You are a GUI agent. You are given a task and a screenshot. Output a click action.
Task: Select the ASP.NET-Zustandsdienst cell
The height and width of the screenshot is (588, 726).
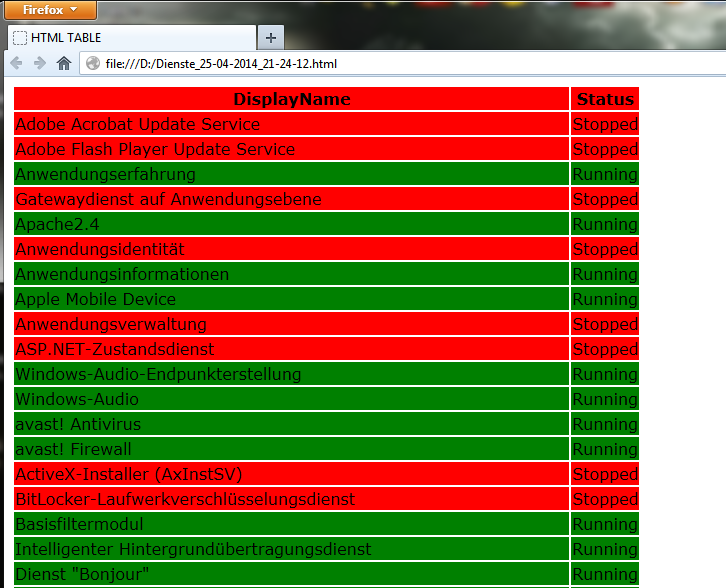(x=291, y=349)
